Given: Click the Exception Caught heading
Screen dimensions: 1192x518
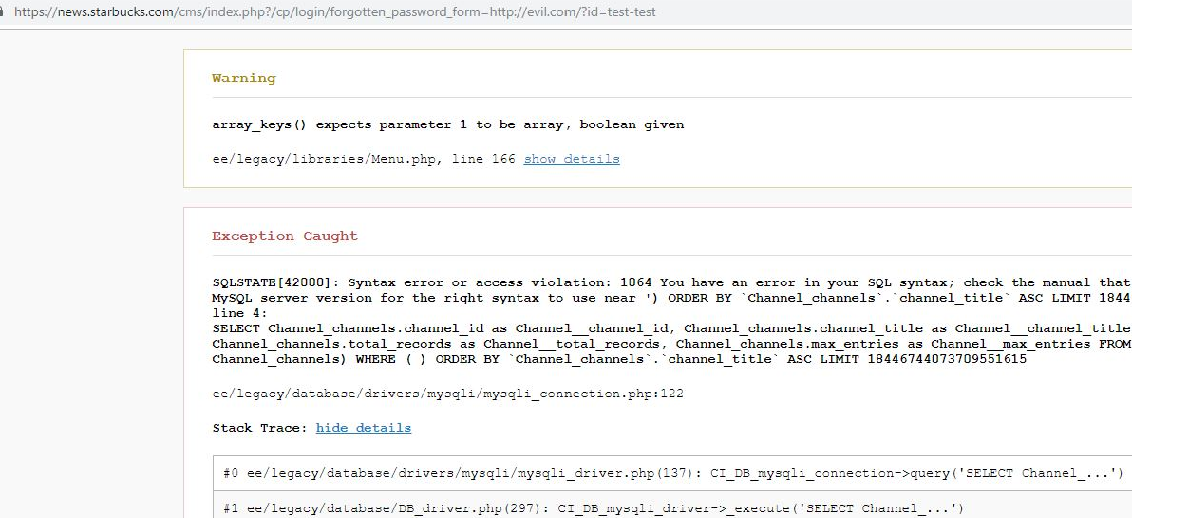Looking at the screenshot, I should pyautogui.click(x=284, y=236).
